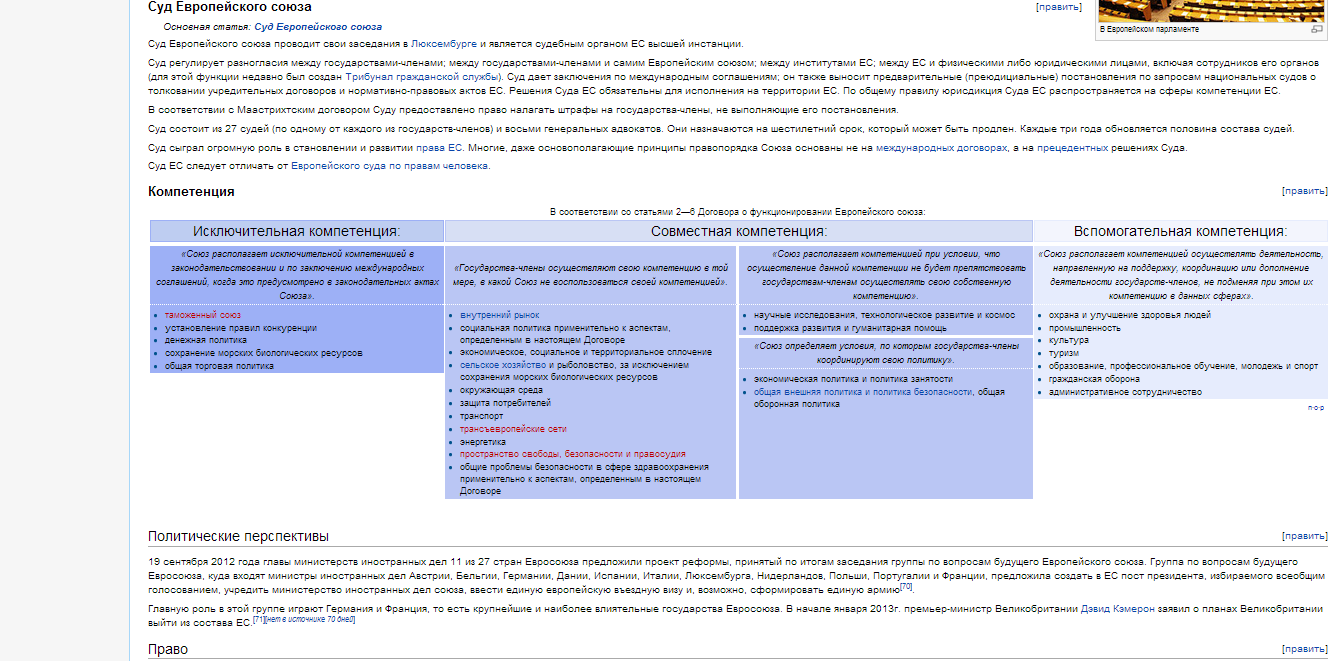This screenshot has width=1337, height=661.
Task: Click the caption 'В Европейском парламенте'
Action: [x=1149, y=30]
